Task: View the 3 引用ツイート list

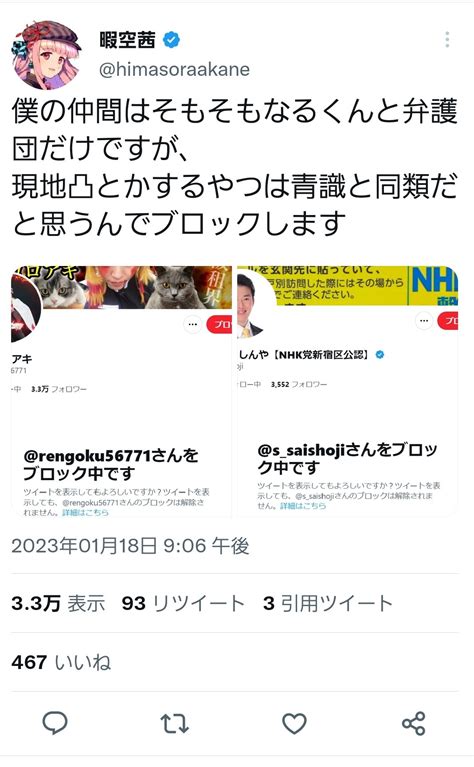Action: pos(328,603)
